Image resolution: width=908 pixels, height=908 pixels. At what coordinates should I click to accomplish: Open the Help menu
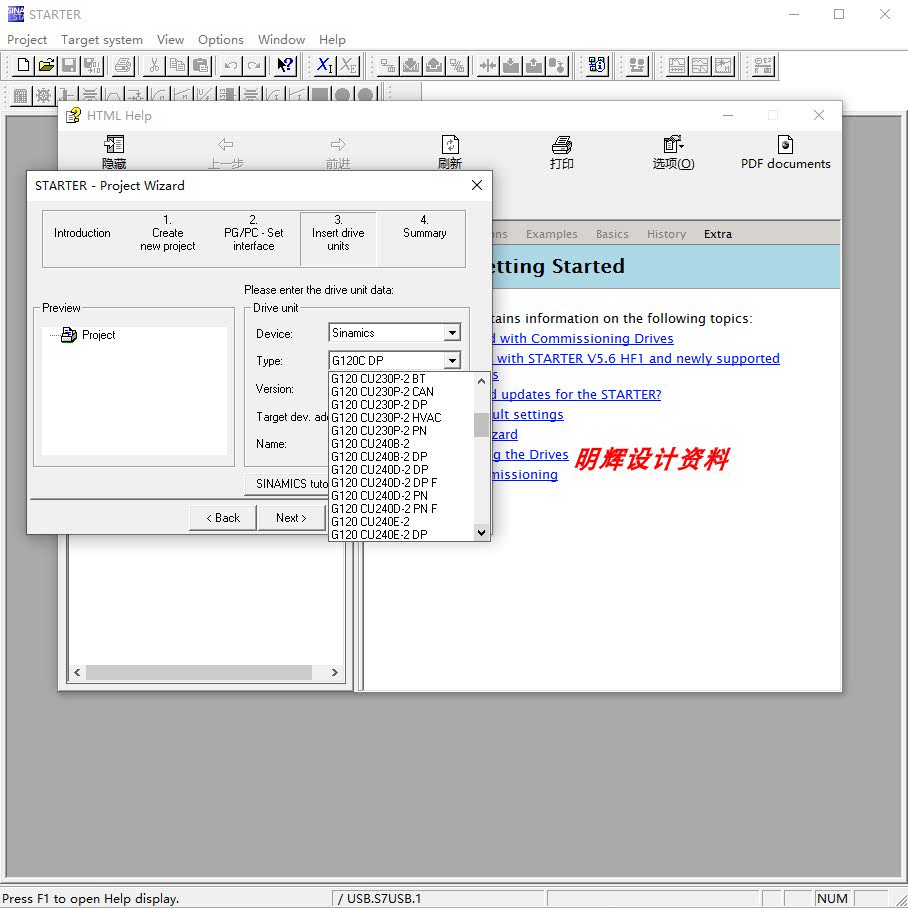tap(332, 39)
